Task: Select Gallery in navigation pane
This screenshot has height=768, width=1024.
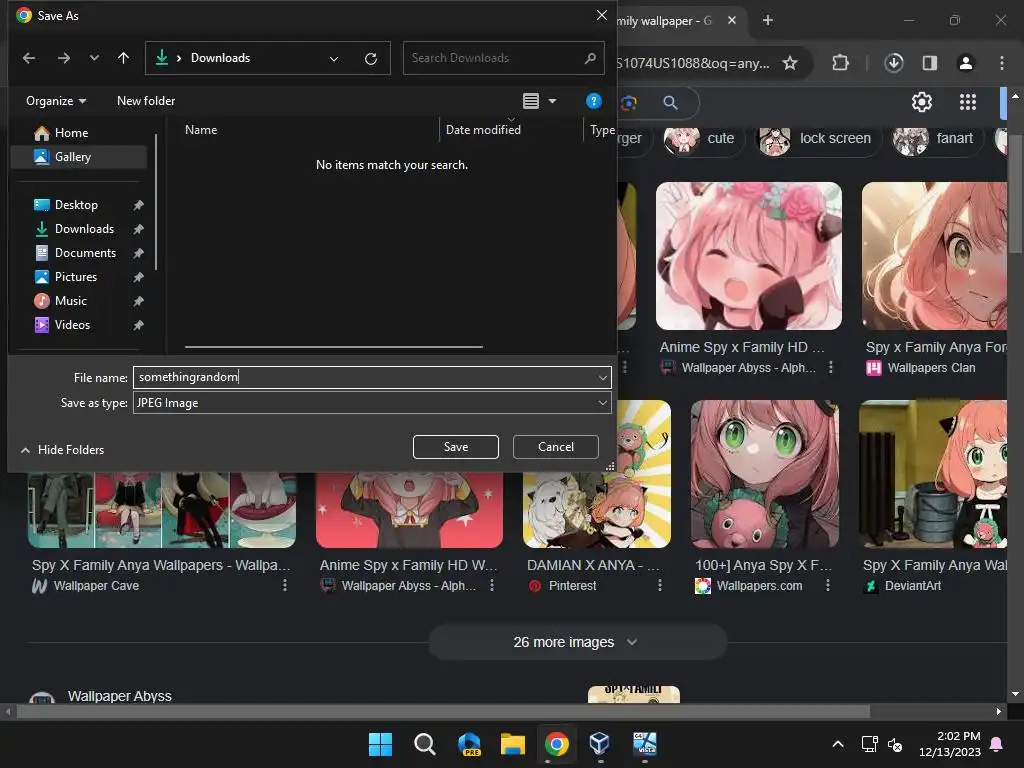Action: pyautogui.click(x=78, y=157)
